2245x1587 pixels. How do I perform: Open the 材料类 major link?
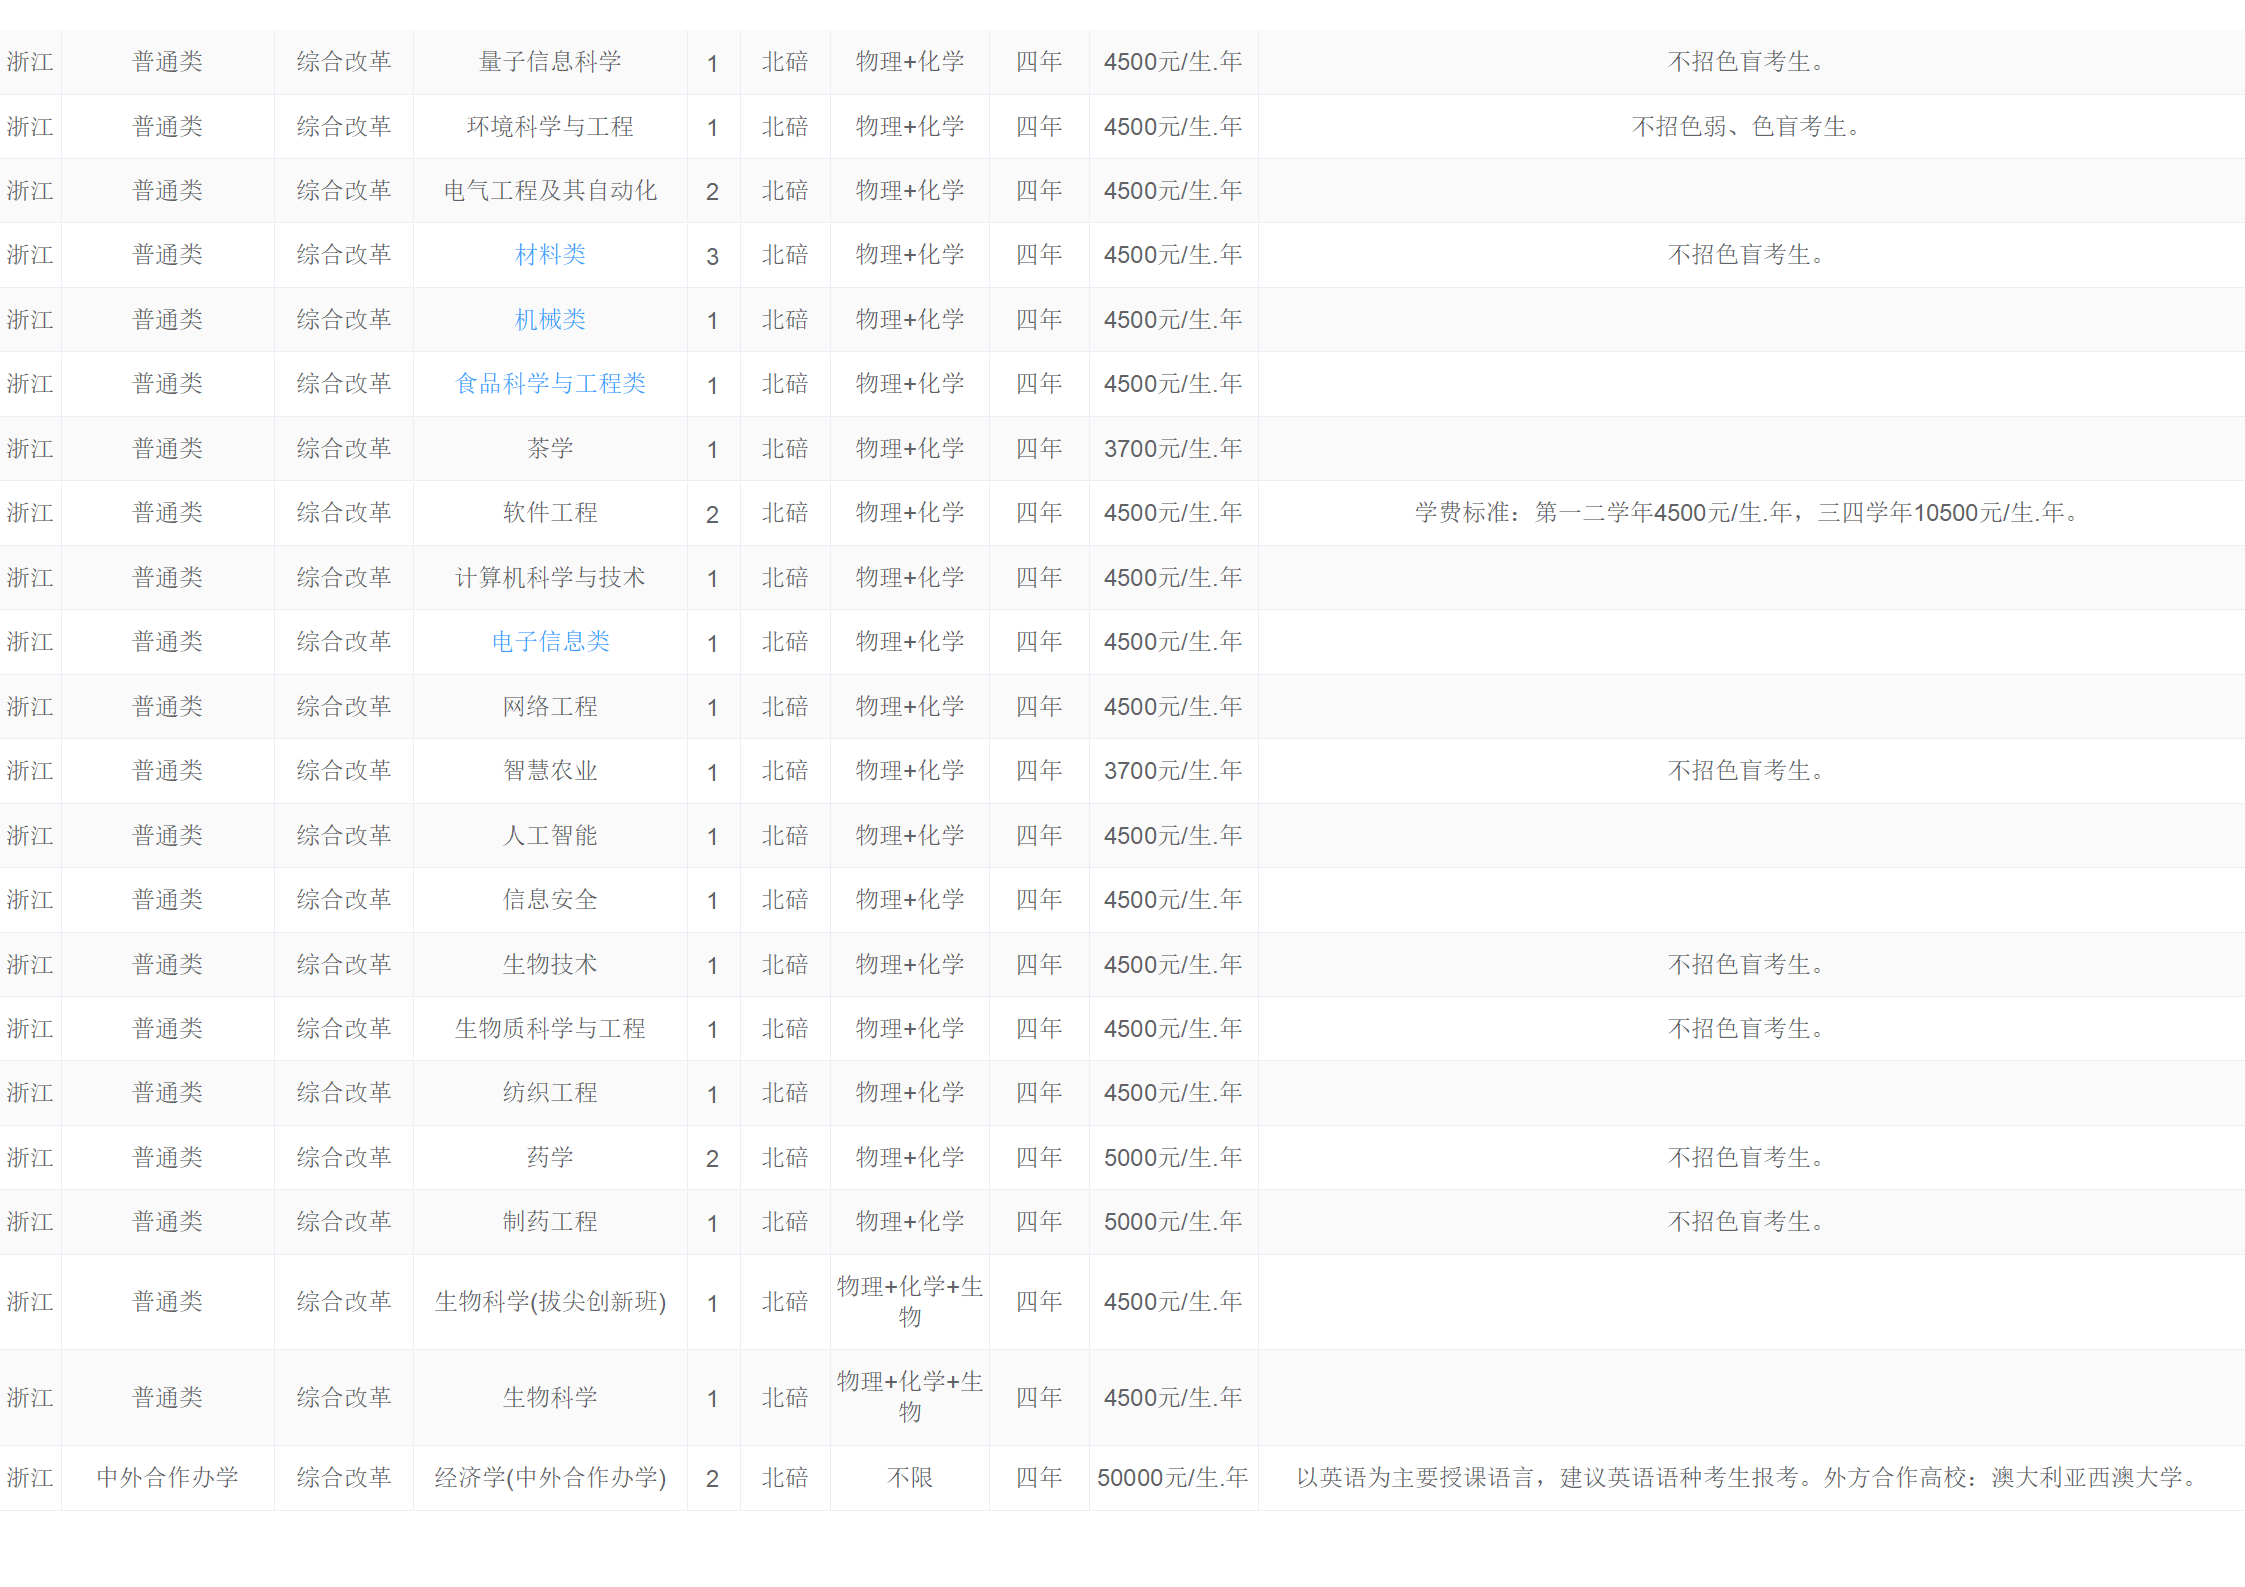pos(550,255)
